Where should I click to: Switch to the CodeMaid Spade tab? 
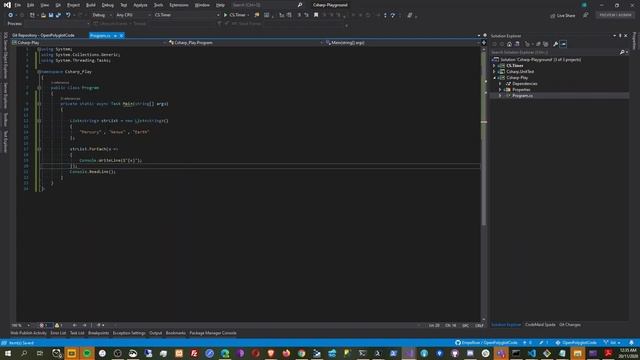point(540,325)
